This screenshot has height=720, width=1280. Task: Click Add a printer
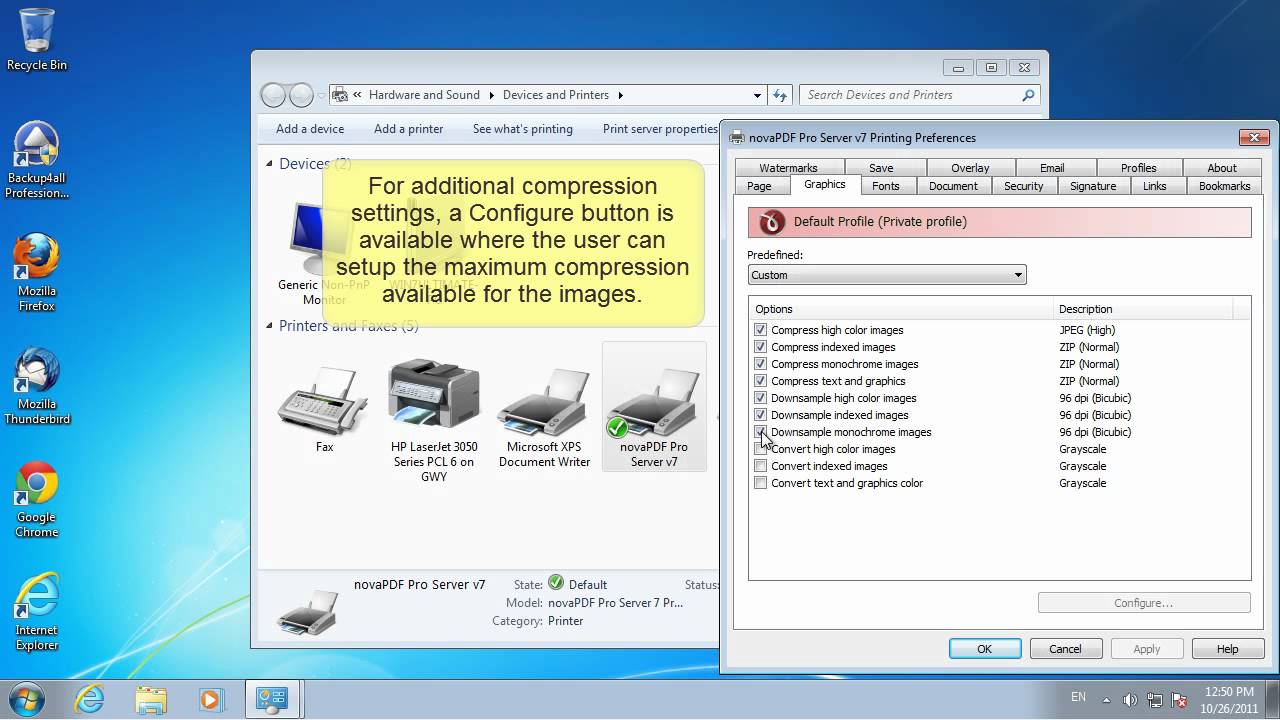tap(408, 129)
